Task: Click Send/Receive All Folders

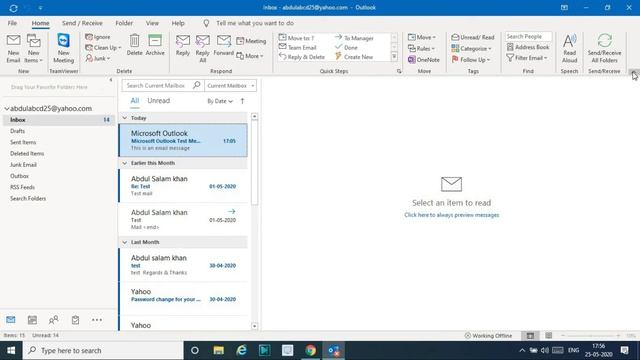Action: tap(604, 49)
